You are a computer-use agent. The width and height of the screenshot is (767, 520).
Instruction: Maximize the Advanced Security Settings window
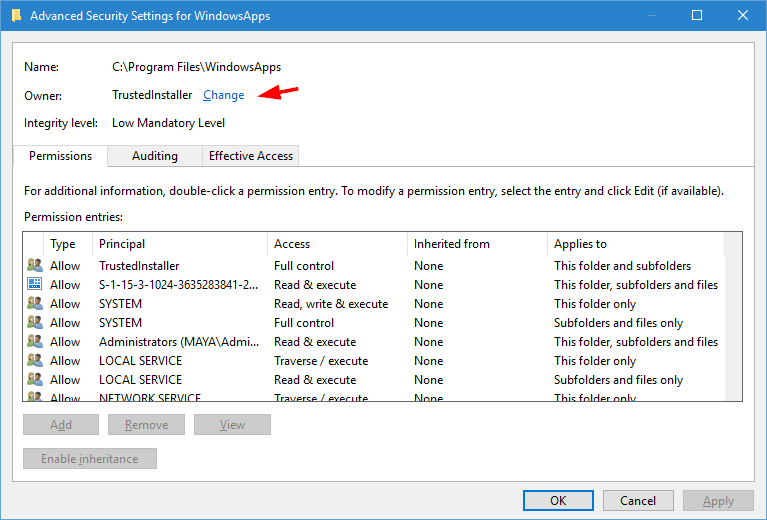tap(697, 15)
